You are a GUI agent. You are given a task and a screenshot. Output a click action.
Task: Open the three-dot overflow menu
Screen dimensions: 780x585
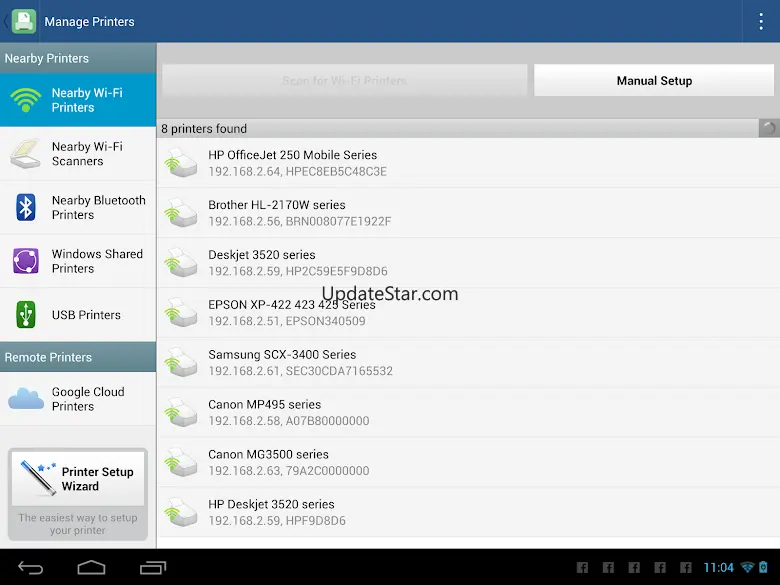[x=761, y=21]
